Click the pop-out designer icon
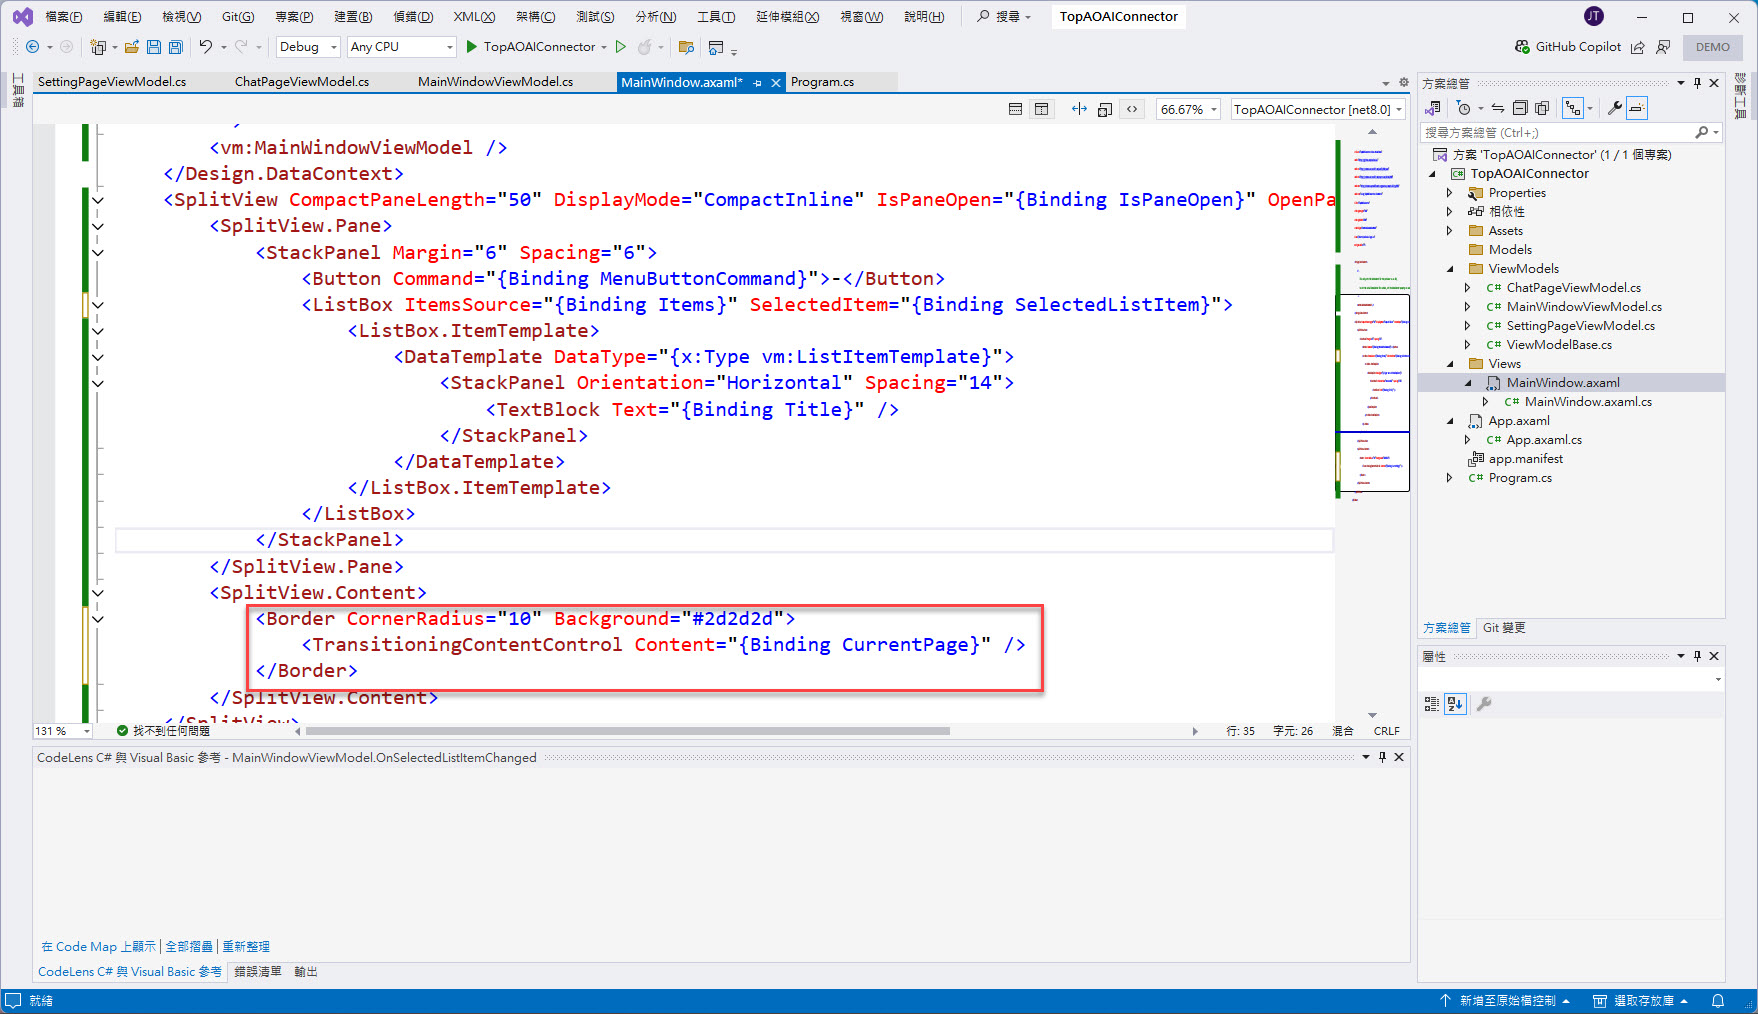This screenshot has height=1014, width=1758. 1105,109
